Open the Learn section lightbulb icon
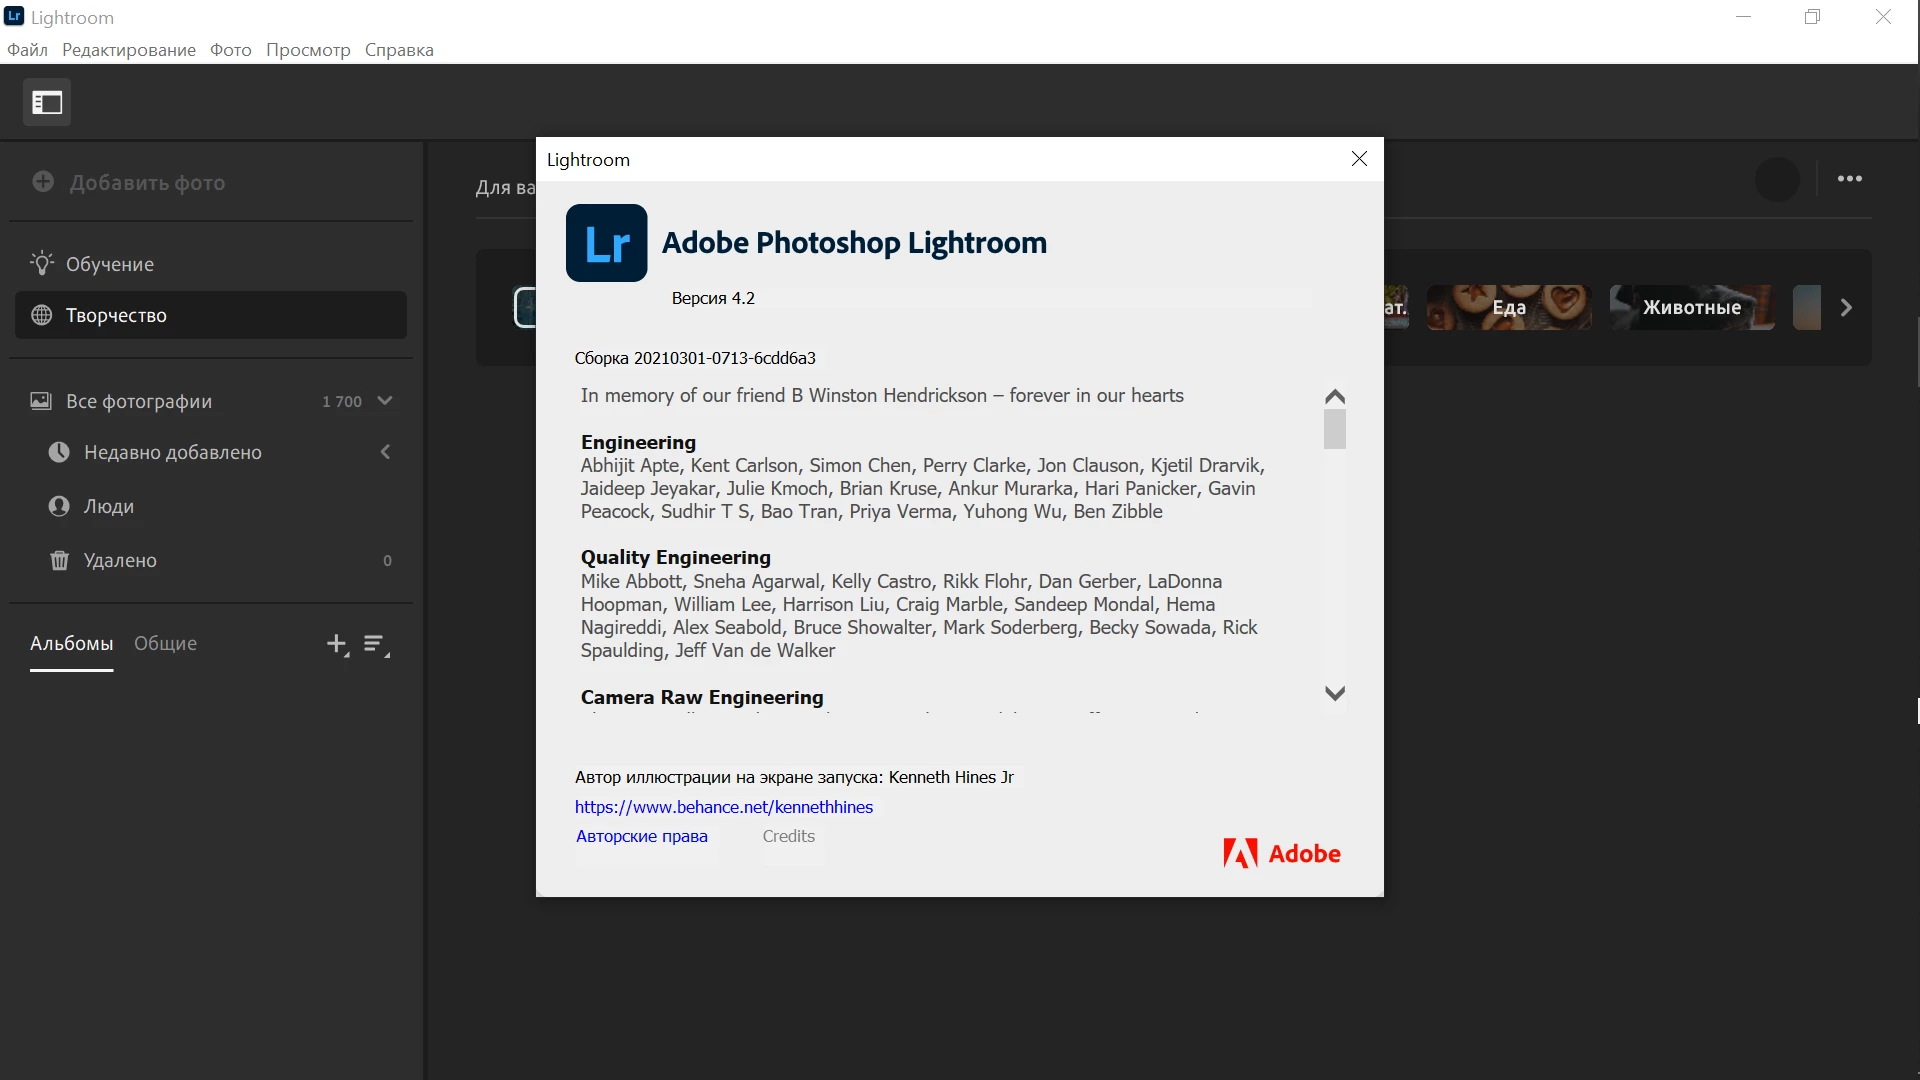Viewport: 1920px width, 1080px height. point(42,263)
